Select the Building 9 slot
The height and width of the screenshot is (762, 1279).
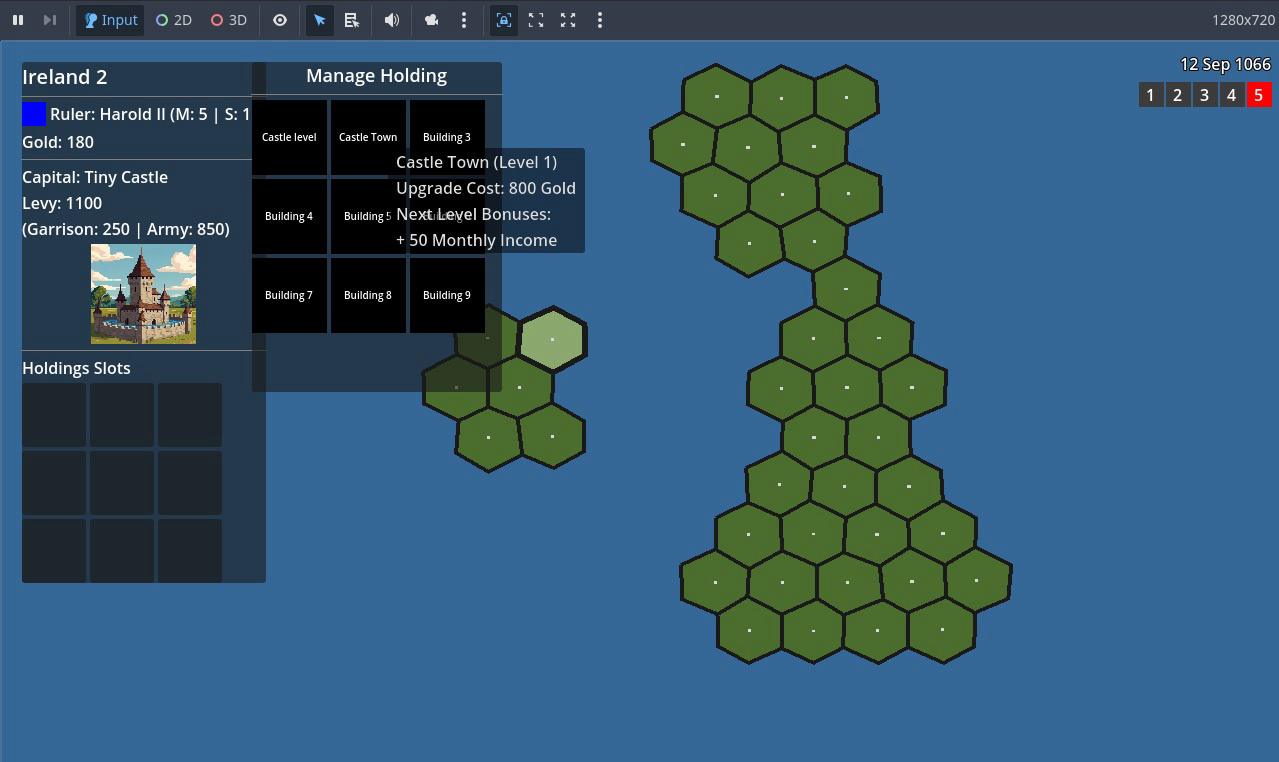pos(447,295)
